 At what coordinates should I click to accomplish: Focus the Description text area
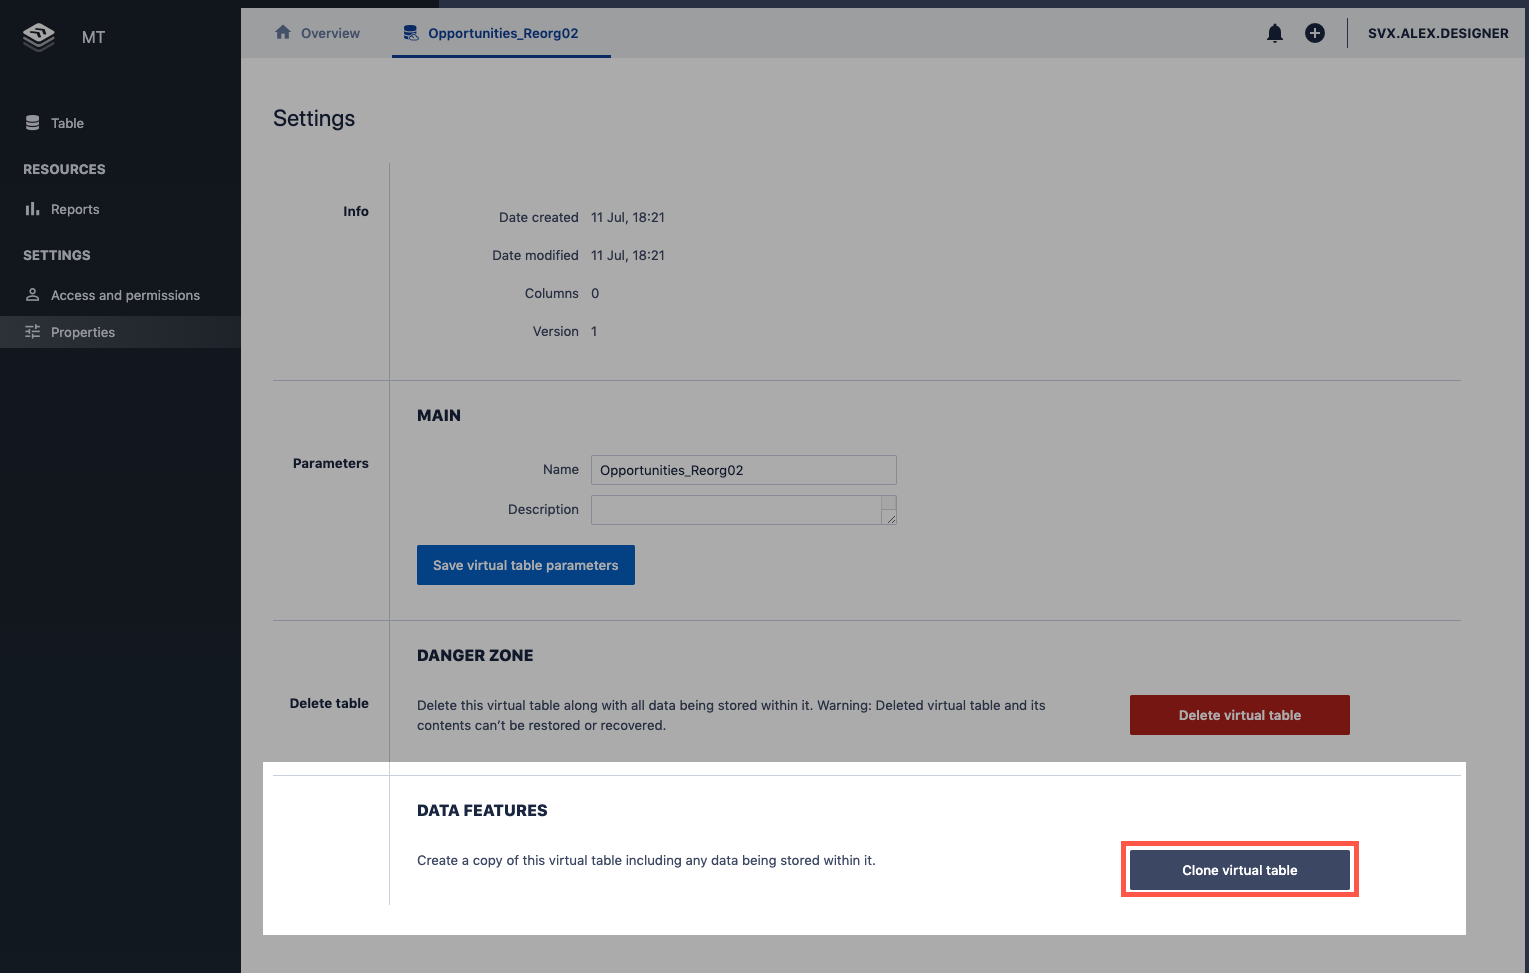click(x=736, y=510)
